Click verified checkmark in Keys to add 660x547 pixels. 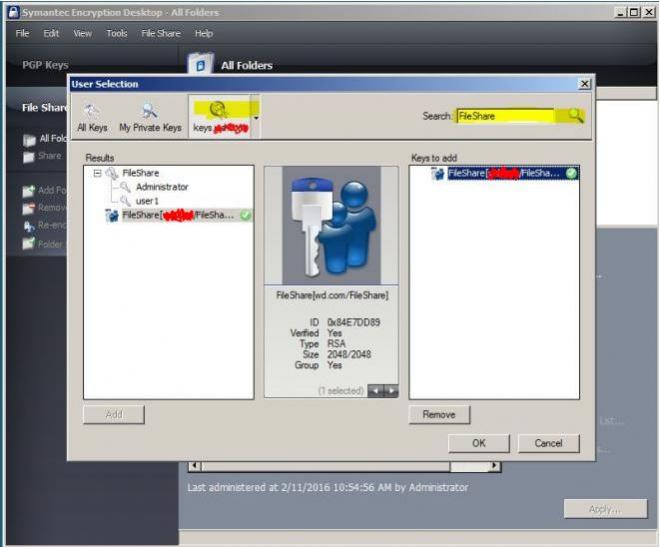[571, 173]
